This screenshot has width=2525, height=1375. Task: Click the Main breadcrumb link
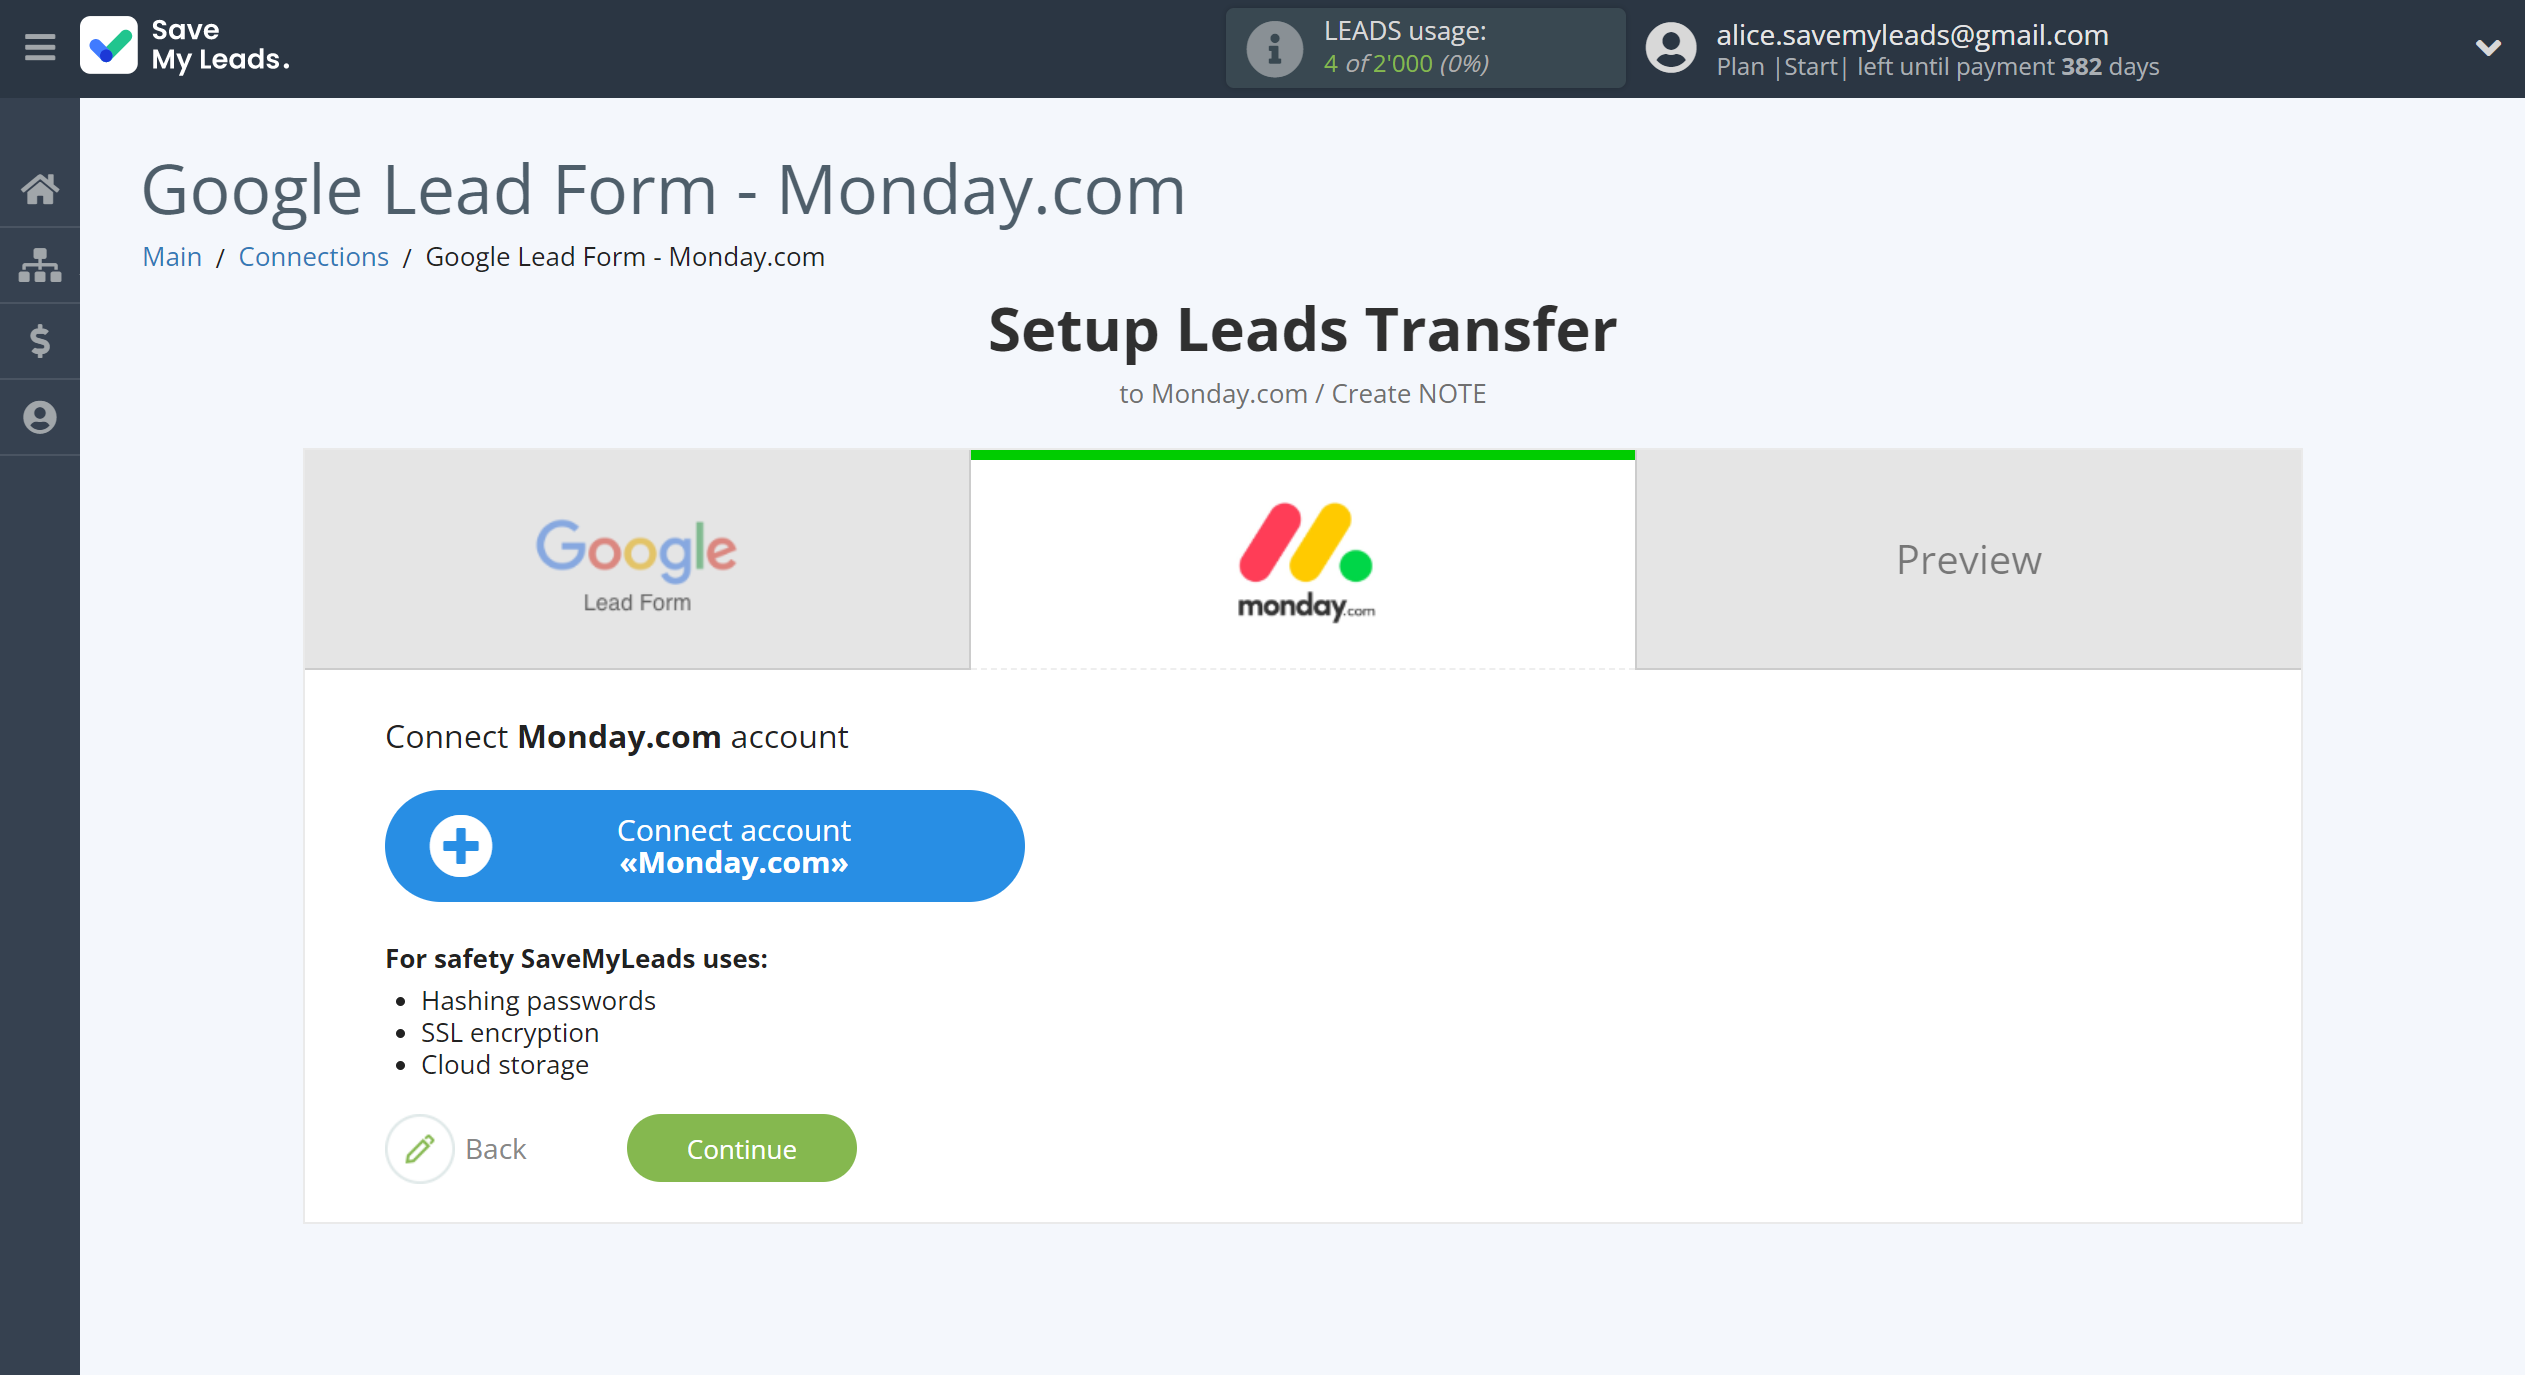(x=169, y=256)
